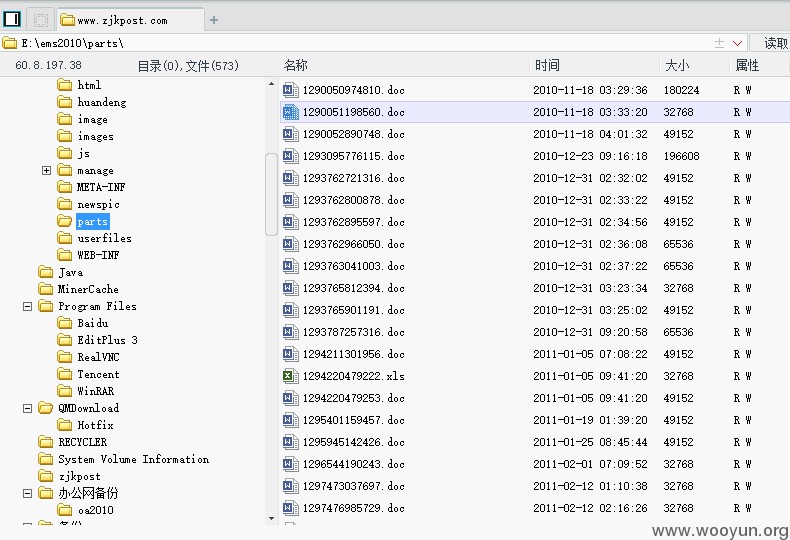Select the EditPlus 3 folder icon
The width and height of the screenshot is (790, 540).
[64, 340]
